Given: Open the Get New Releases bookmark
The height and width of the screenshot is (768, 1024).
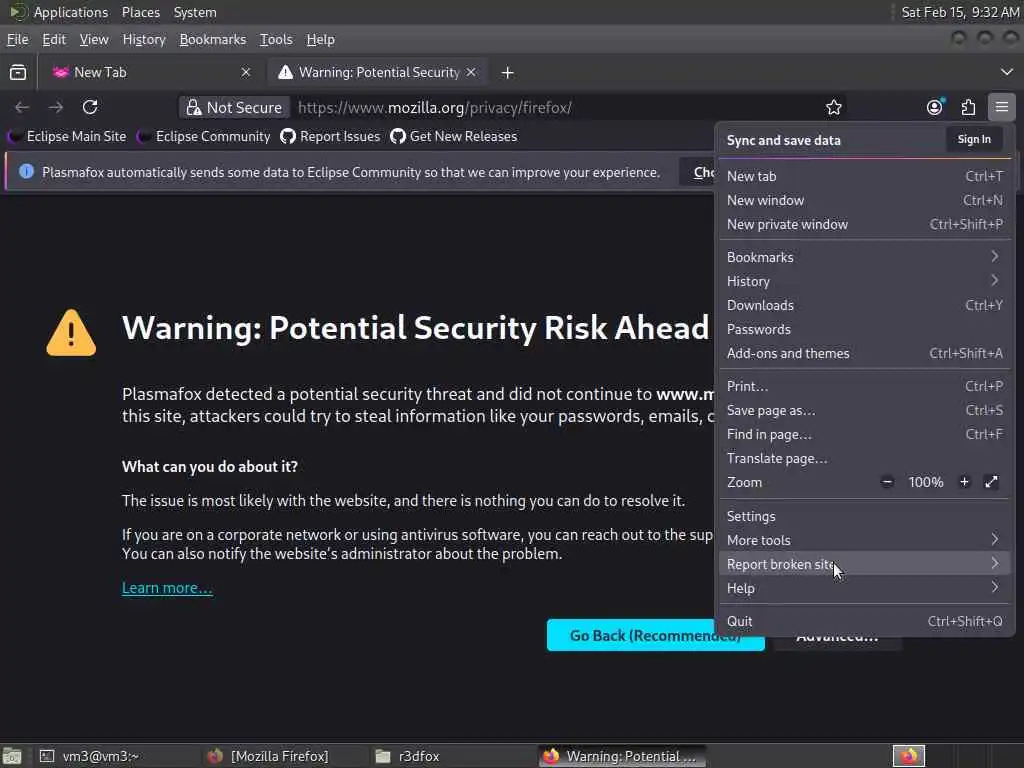Looking at the screenshot, I should 453,136.
